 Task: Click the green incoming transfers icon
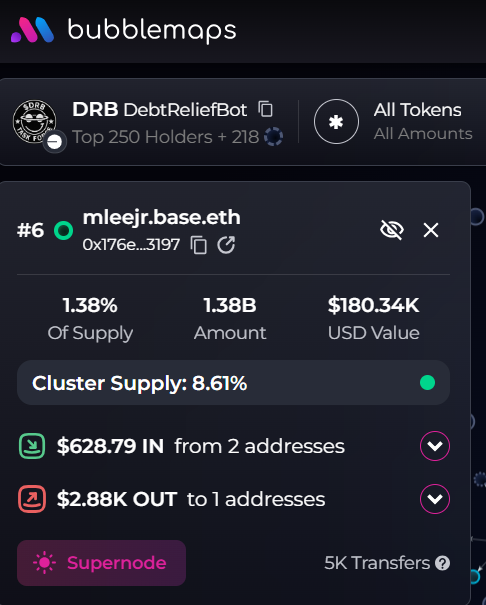(x=32, y=446)
